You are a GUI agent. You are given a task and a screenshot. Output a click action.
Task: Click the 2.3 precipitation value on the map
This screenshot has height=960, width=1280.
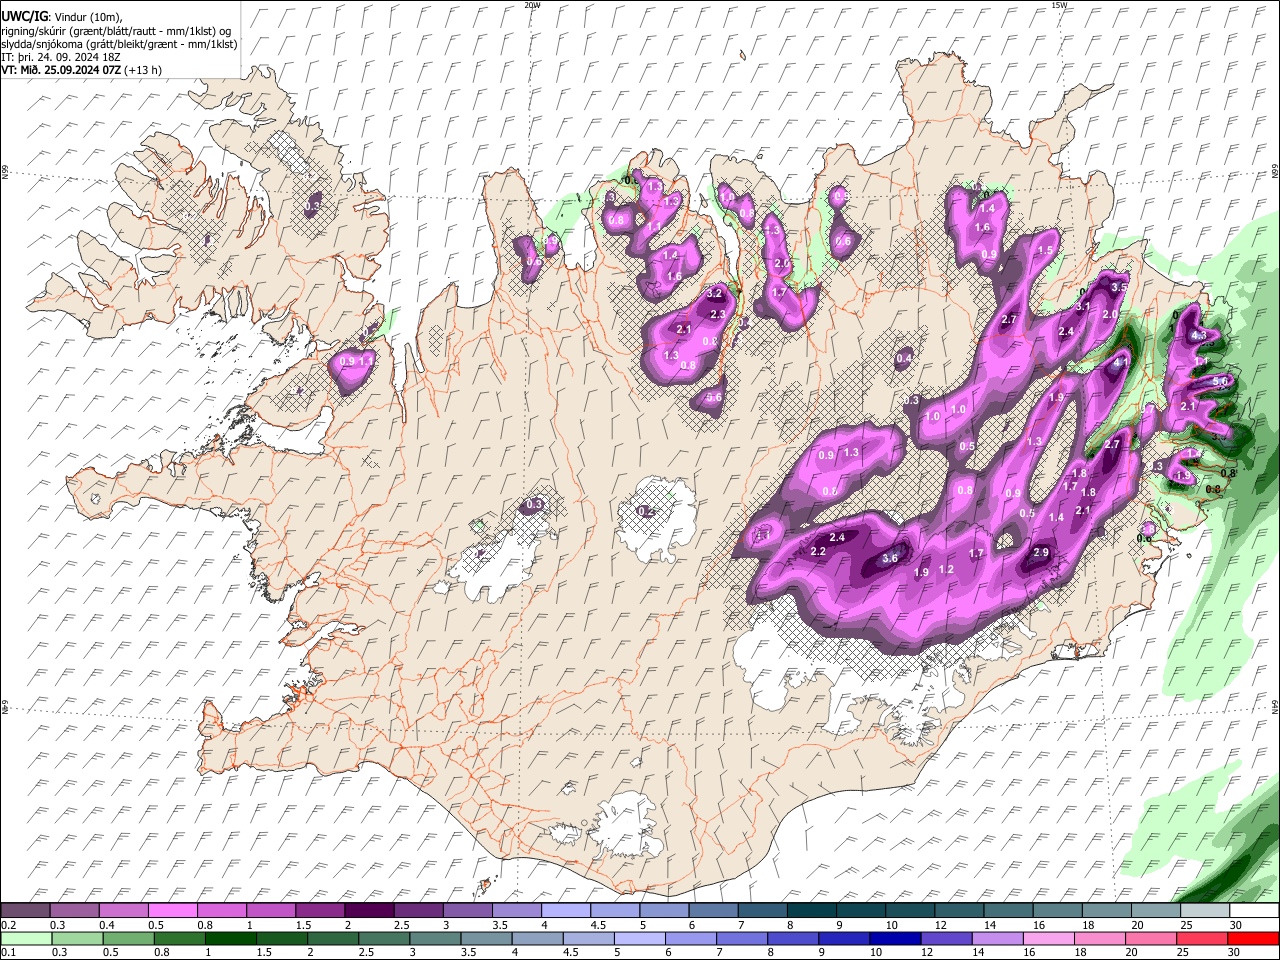pyautogui.click(x=717, y=315)
